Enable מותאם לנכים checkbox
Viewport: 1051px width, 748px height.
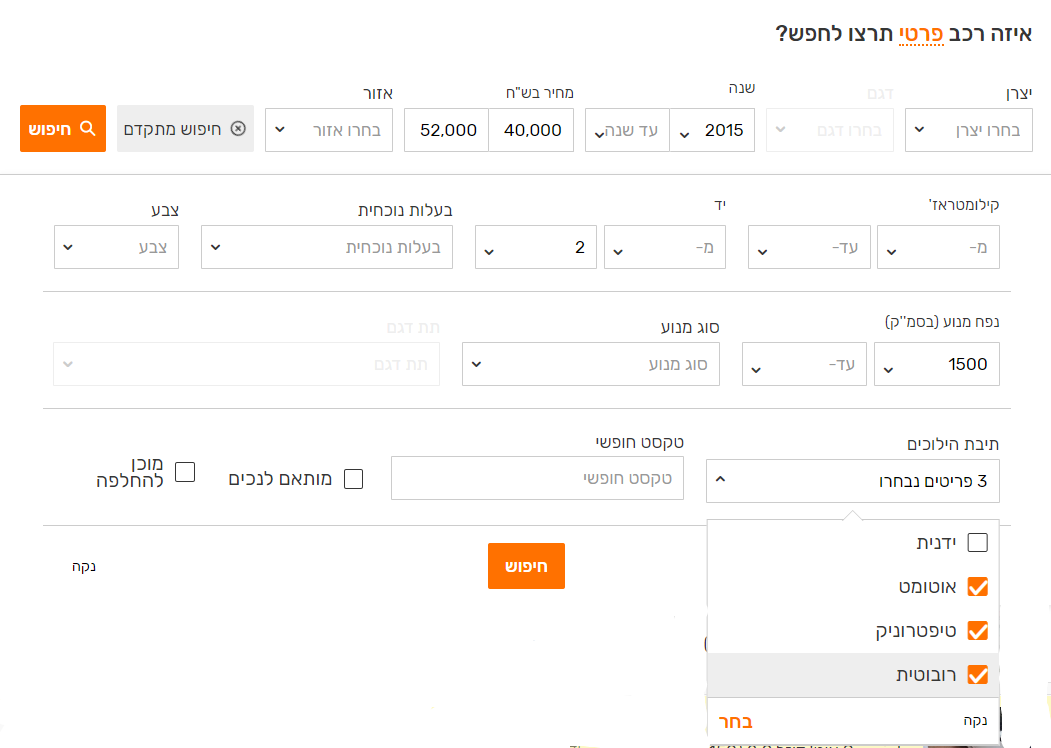point(353,479)
